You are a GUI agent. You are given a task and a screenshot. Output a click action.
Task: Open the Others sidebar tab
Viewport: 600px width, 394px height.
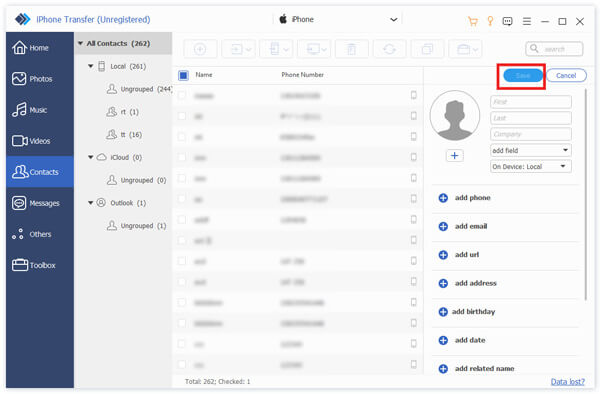coord(39,234)
